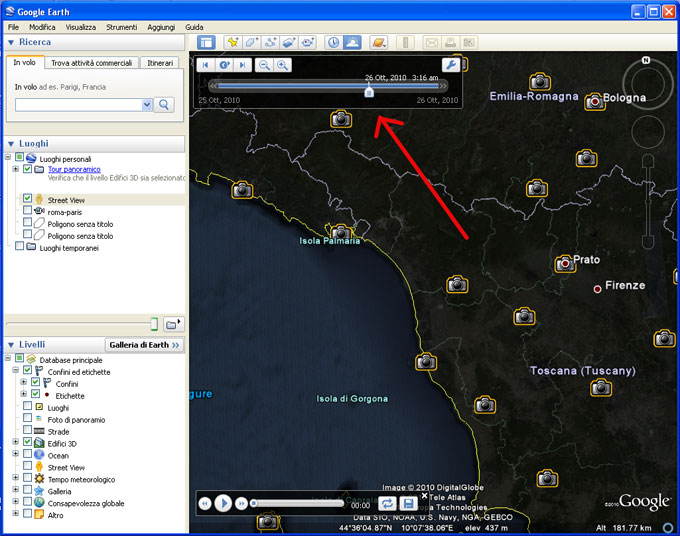The width and height of the screenshot is (680, 536).
Task: Open the Visualizza menu
Action: pos(81,27)
